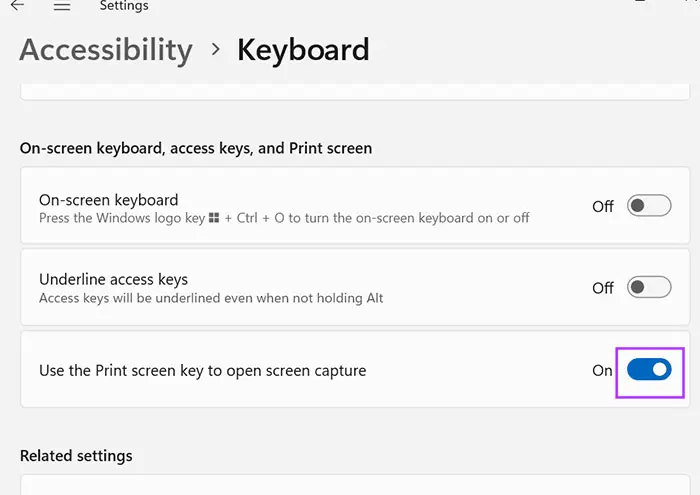
Task: Open the hamburger navigation menu
Action: tap(62, 6)
